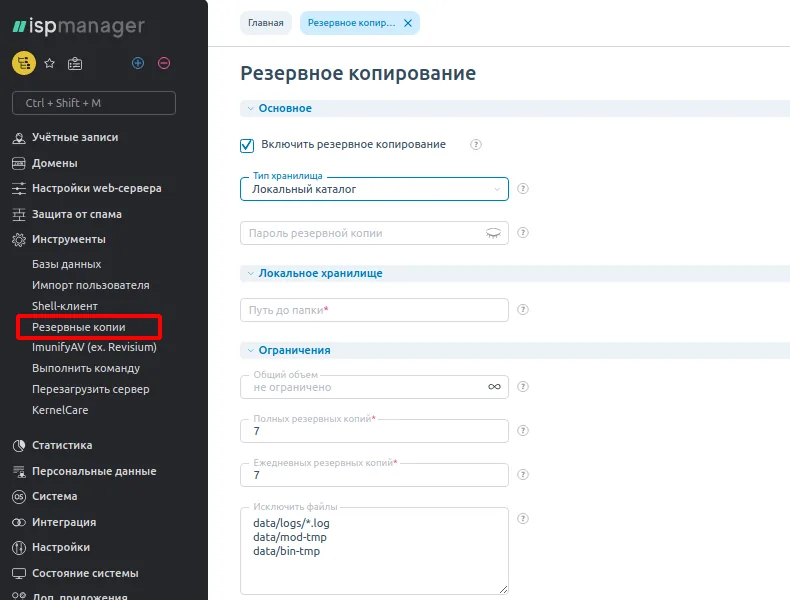The height and width of the screenshot is (600, 790).
Task: Click Учётные записи user icon
Action: (19, 138)
